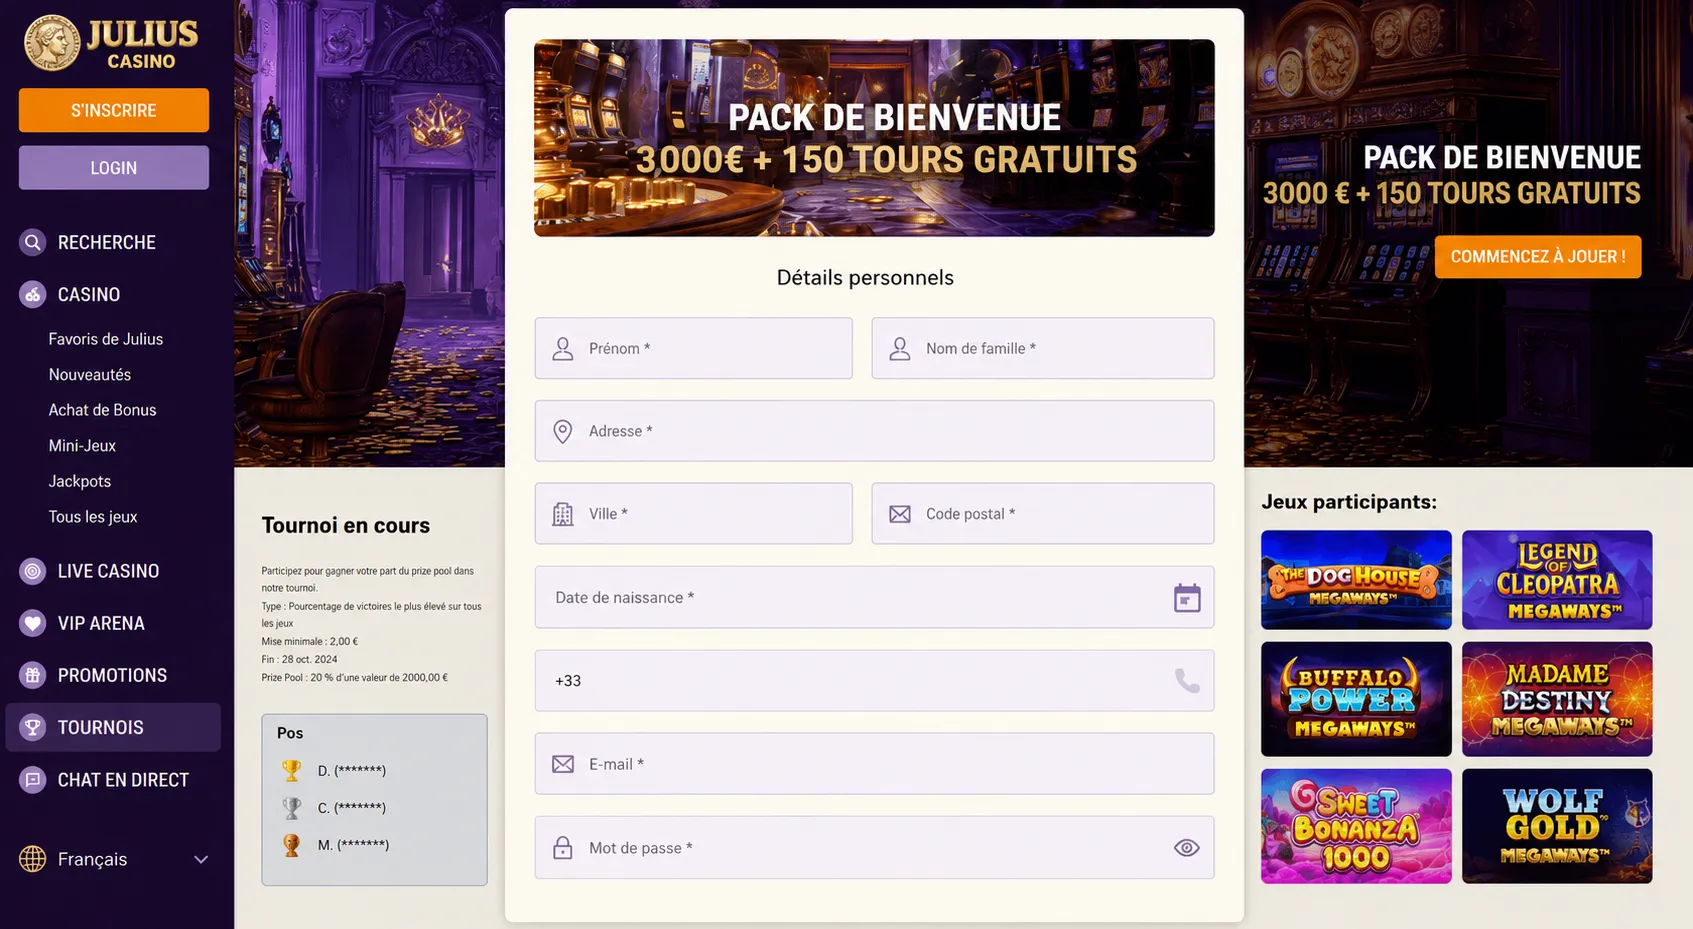Click the Live Casino chip icon
The width and height of the screenshot is (1693, 929).
coord(33,571)
